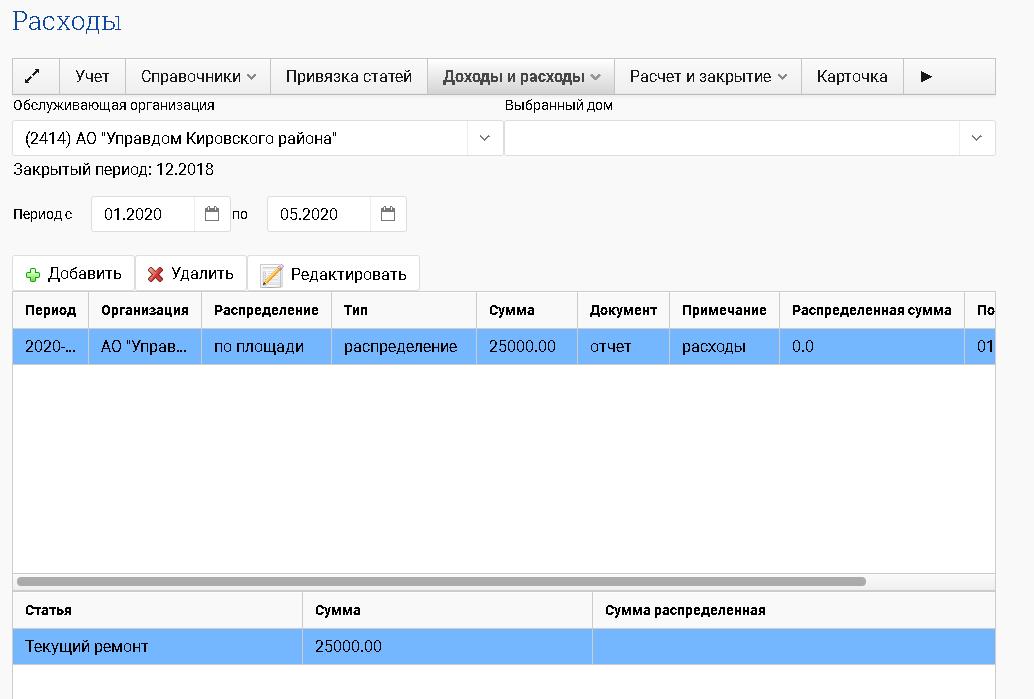This screenshot has height=699, width=1034.
Task: Go to Привязка статей menu item
Action: [x=348, y=77]
